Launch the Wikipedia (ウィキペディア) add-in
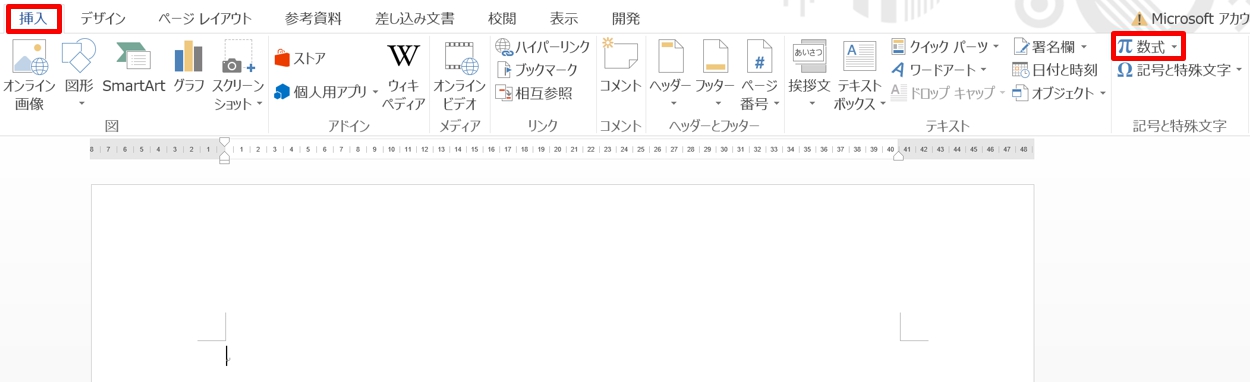The width and height of the screenshot is (1250, 382). [x=404, y=75]
